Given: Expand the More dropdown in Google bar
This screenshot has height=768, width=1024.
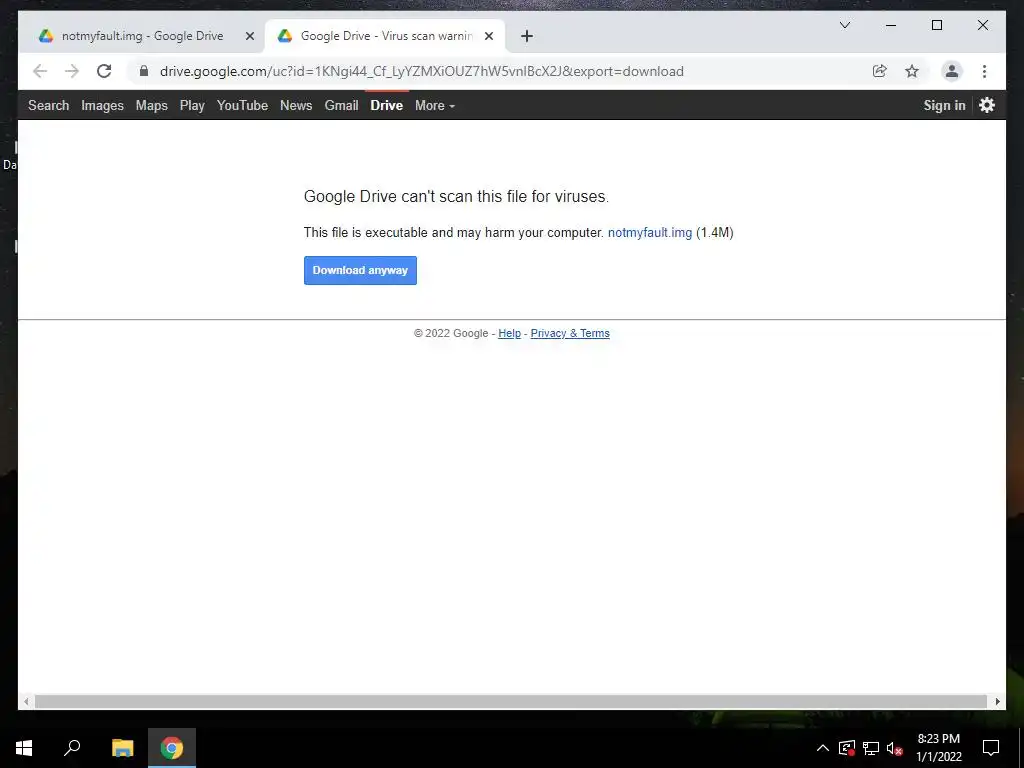Looking at the screenshot, I should (x=434, y=105).
